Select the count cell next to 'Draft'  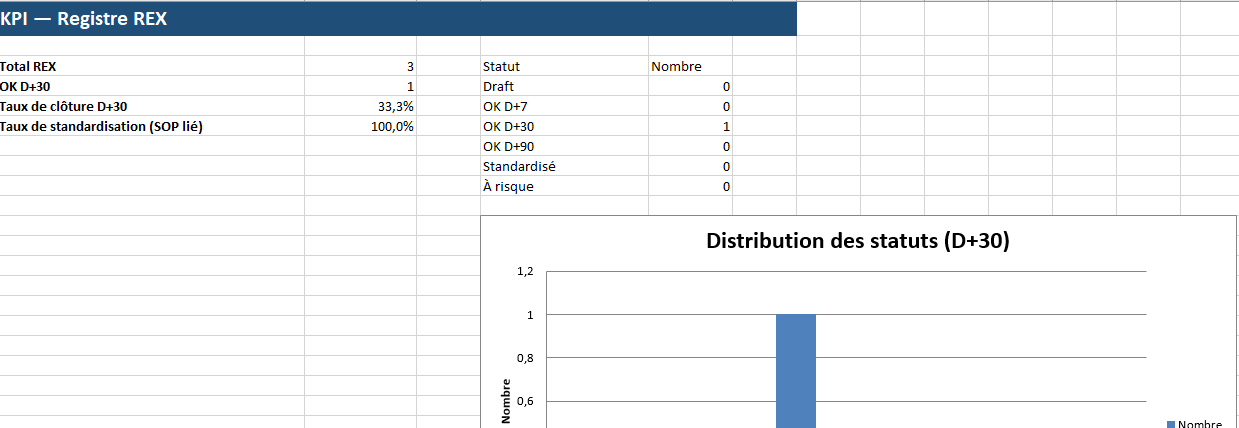click(690, 87)
